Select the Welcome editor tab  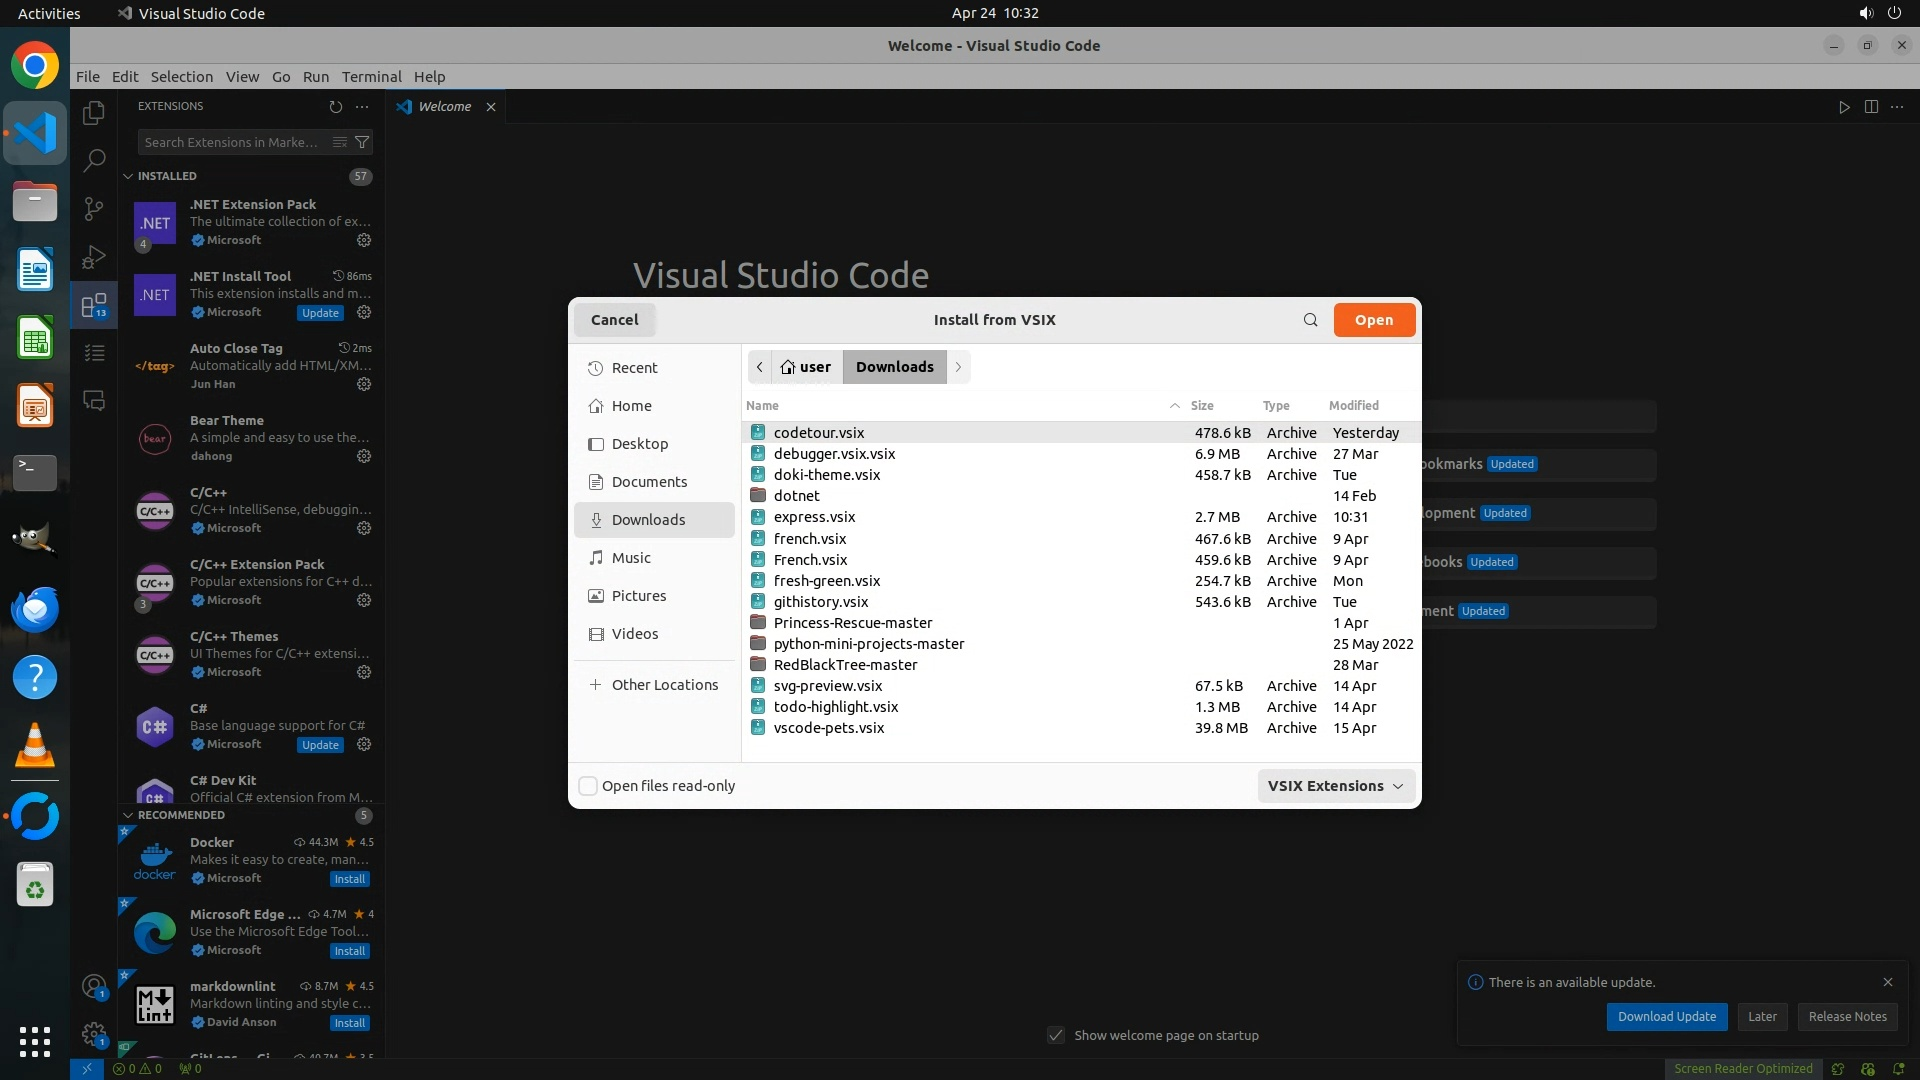click(444, 107)
